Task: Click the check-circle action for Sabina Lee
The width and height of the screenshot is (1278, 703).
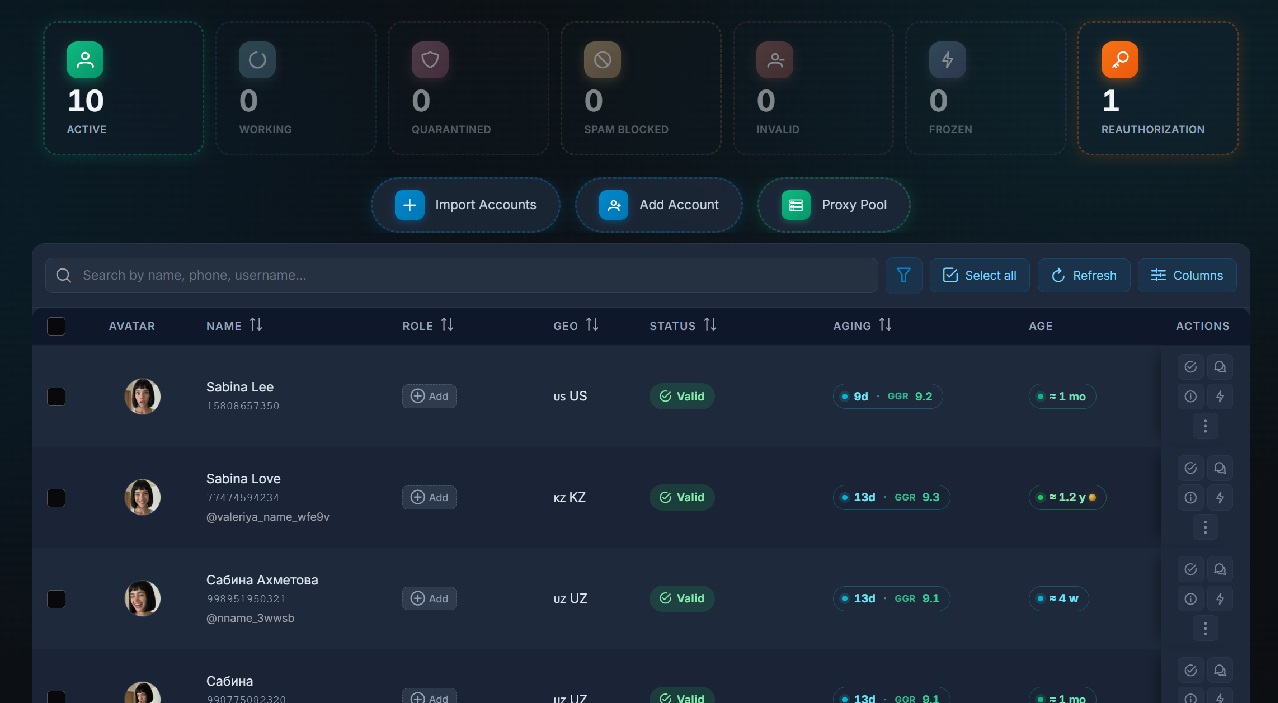Action: pyautogui.click(x=1190, y=367)
